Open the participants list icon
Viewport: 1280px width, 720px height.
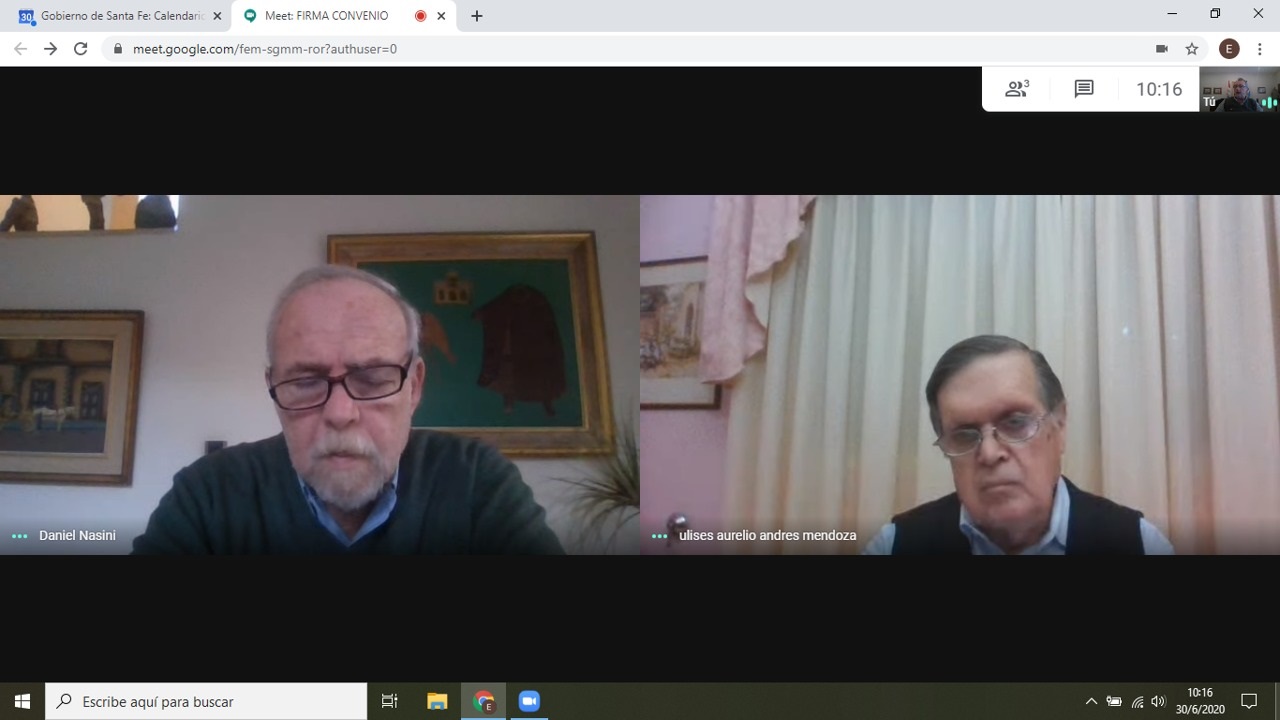pyautogui.click(x=1016, y=89)
